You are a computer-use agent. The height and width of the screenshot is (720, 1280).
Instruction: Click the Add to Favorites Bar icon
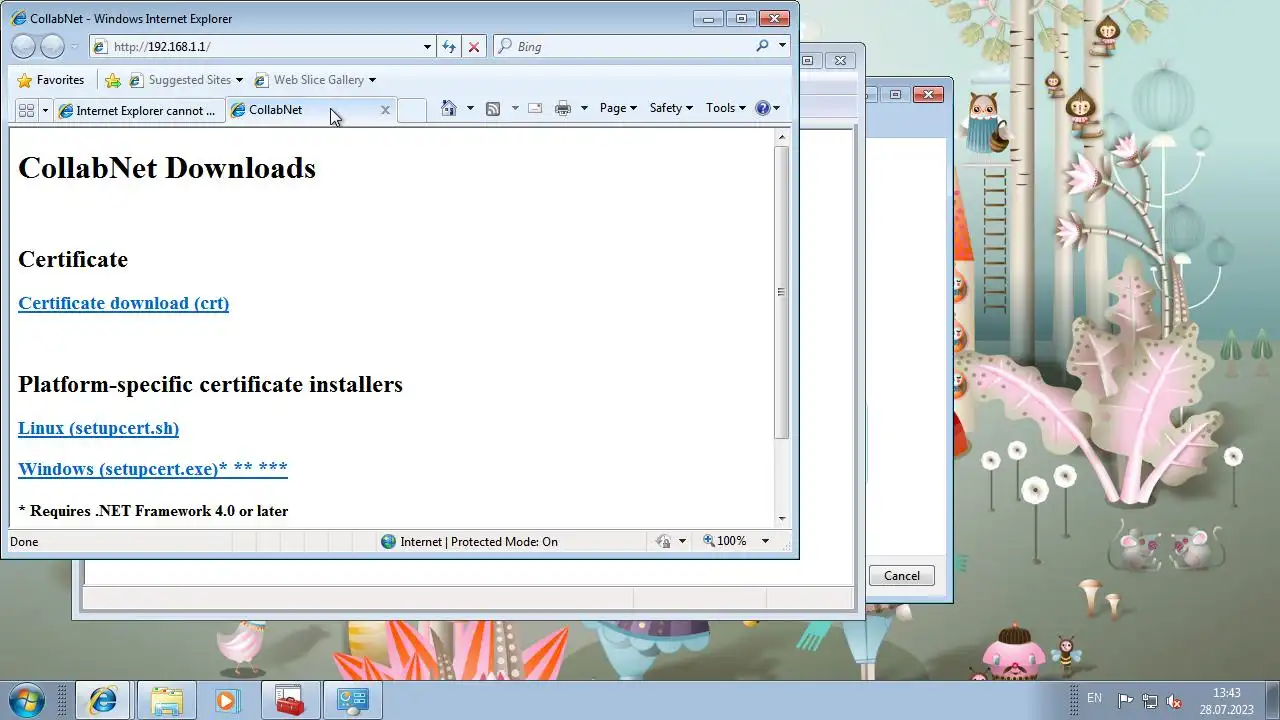coord(113,80)
